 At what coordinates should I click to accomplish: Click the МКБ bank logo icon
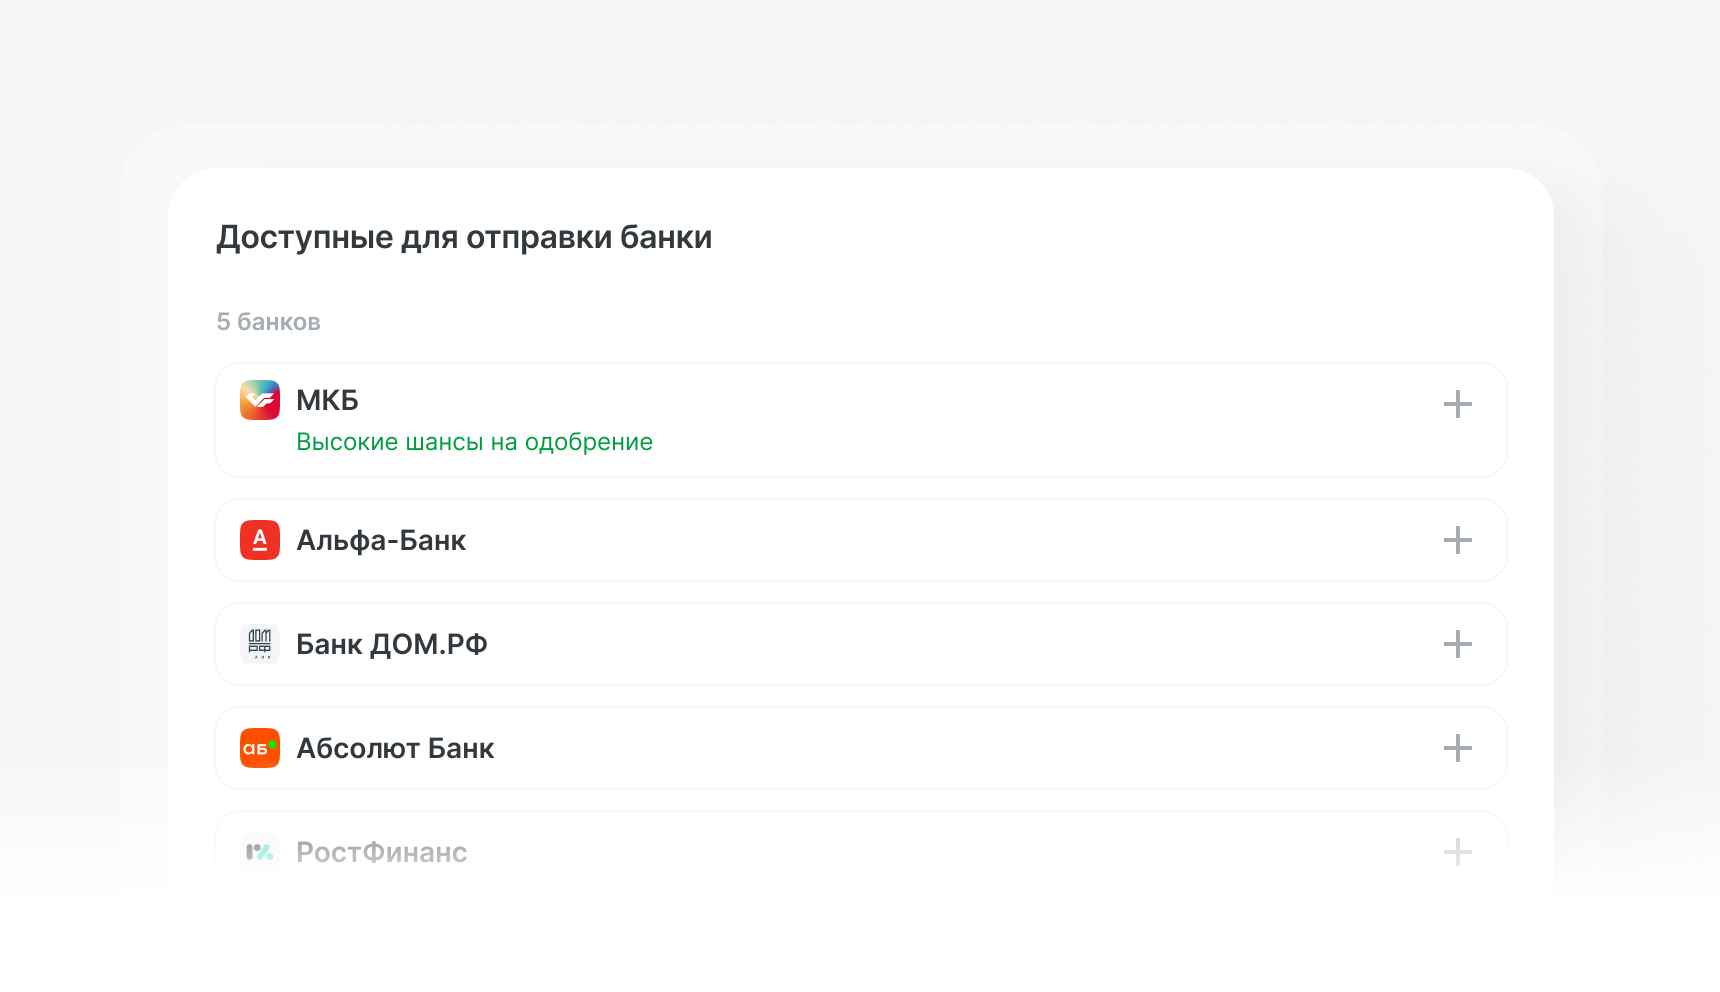pyautogui.click(x=260, y=400)
